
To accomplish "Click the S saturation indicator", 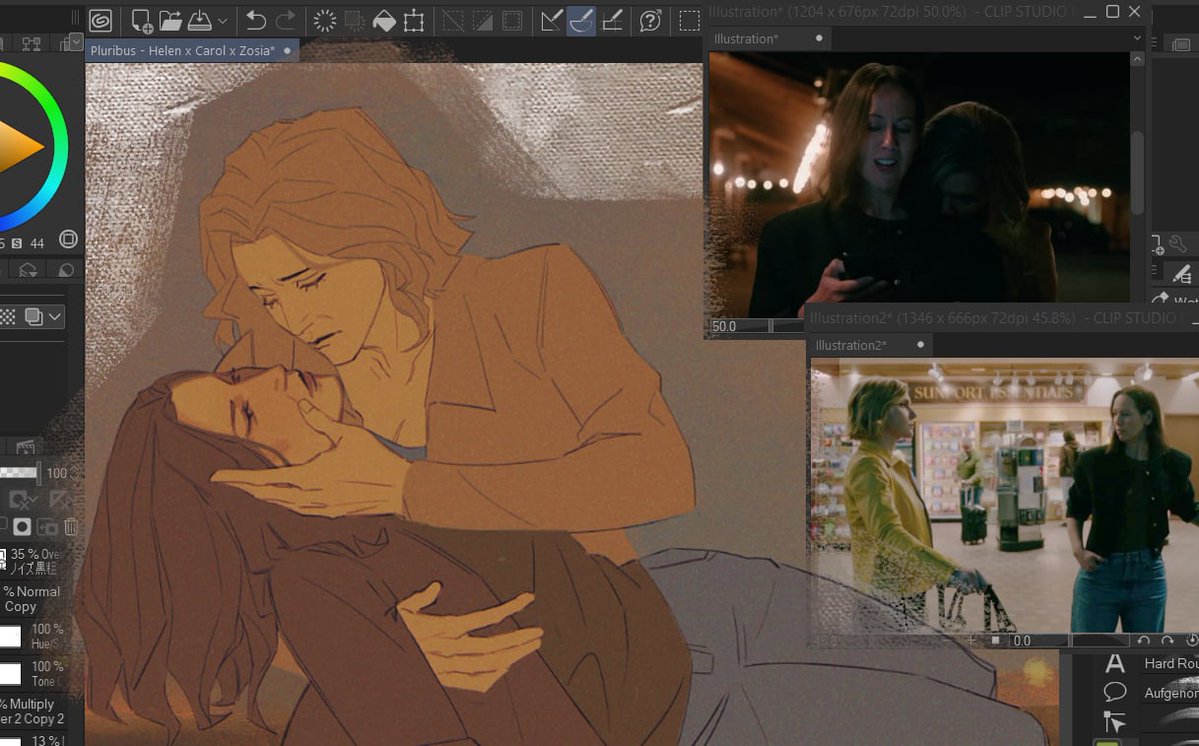I will 16,243.
